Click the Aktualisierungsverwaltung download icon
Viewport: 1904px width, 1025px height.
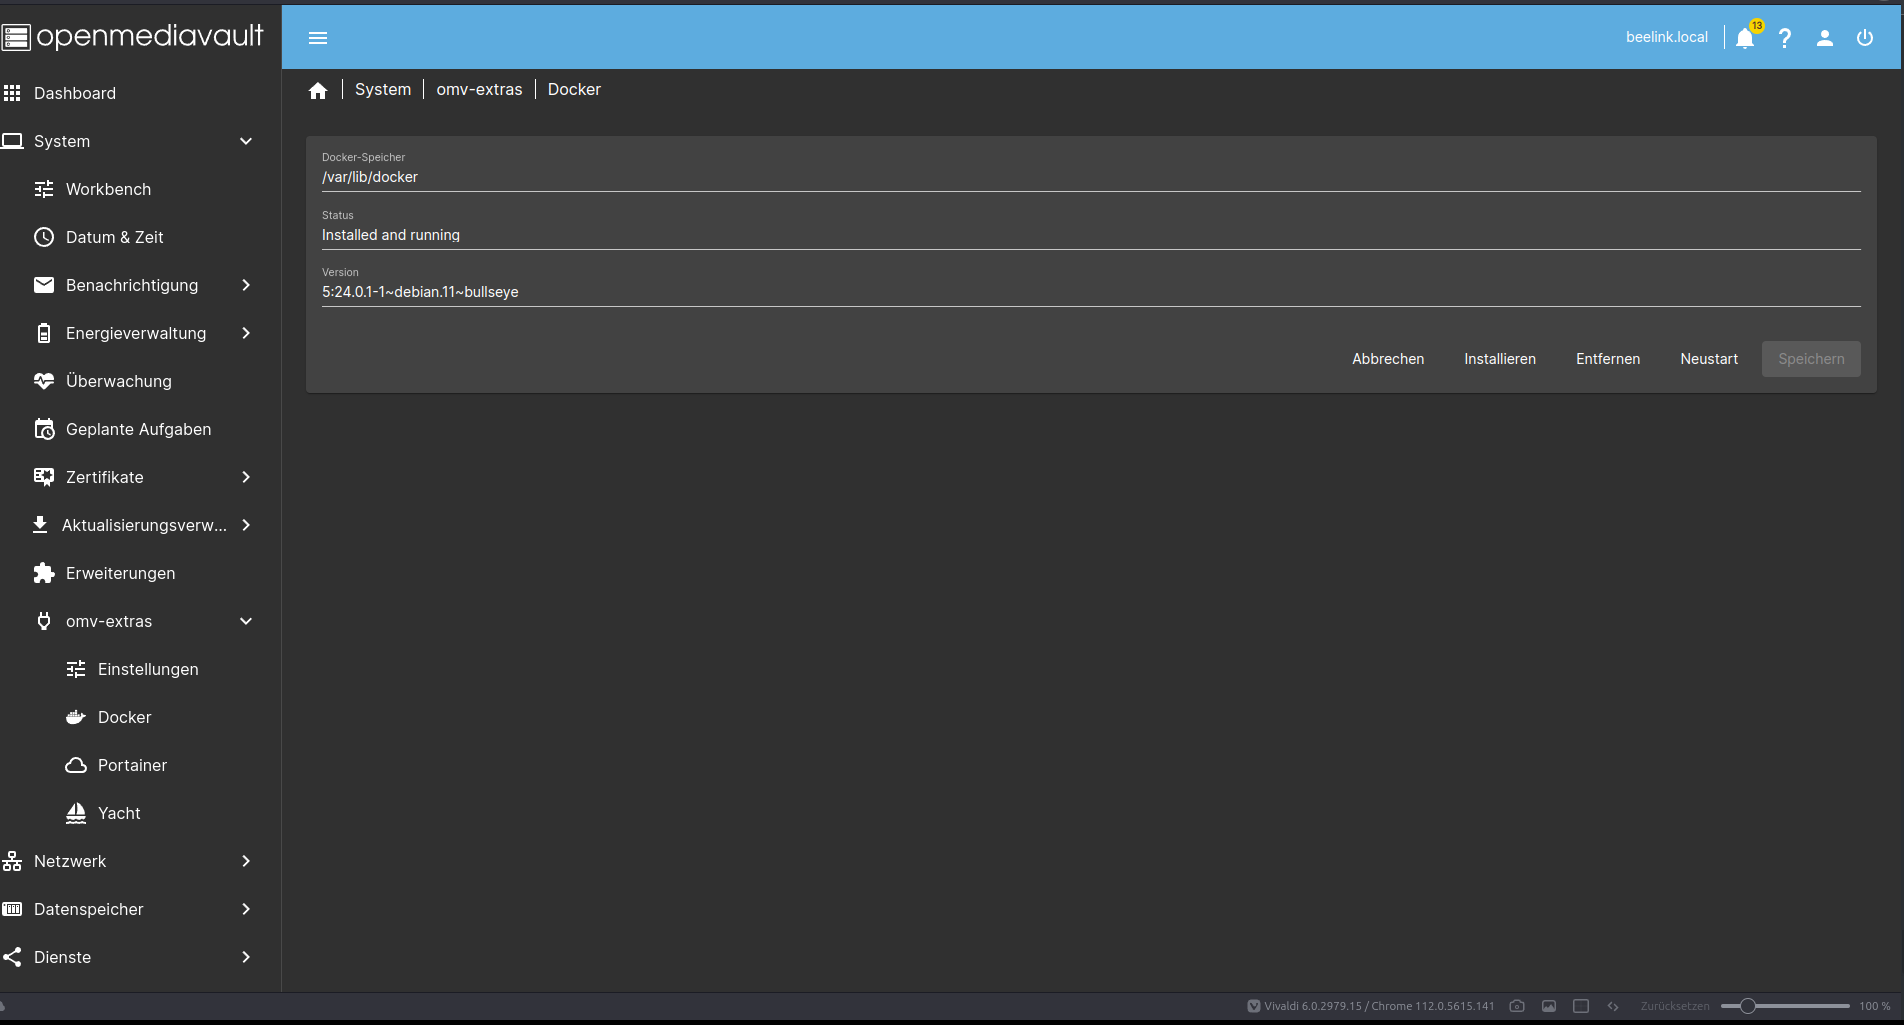pyautogui.click(x=40, y=525)
